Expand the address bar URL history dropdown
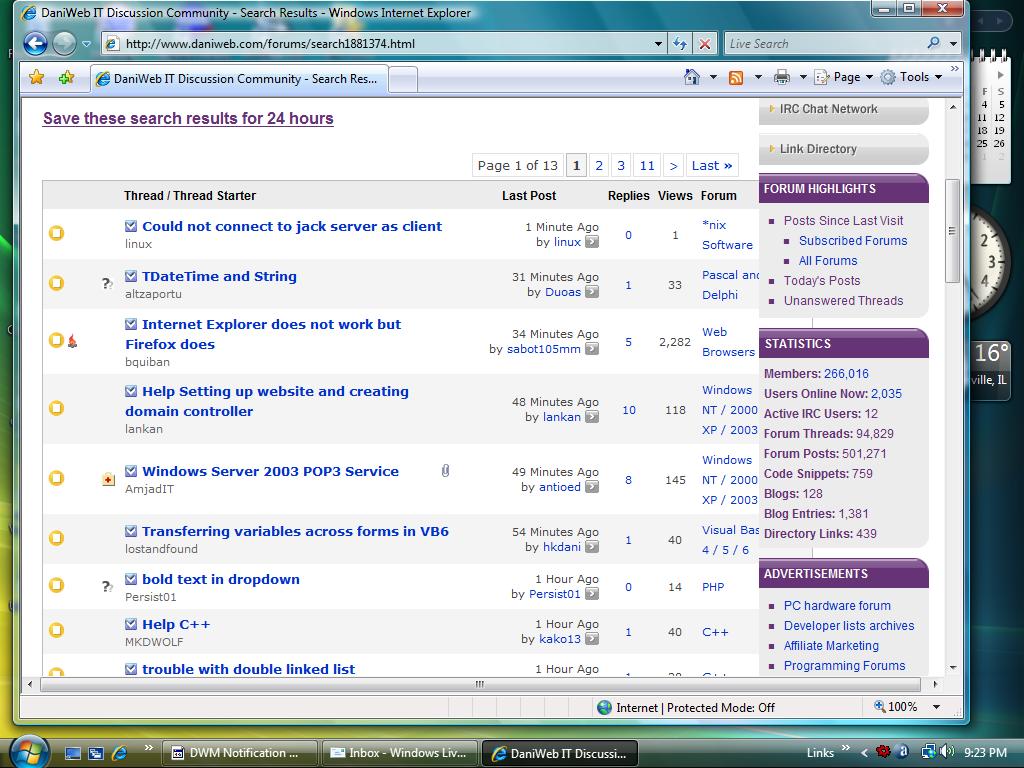The height and width of the screenshot is (768, 1024). pos(658,44)
